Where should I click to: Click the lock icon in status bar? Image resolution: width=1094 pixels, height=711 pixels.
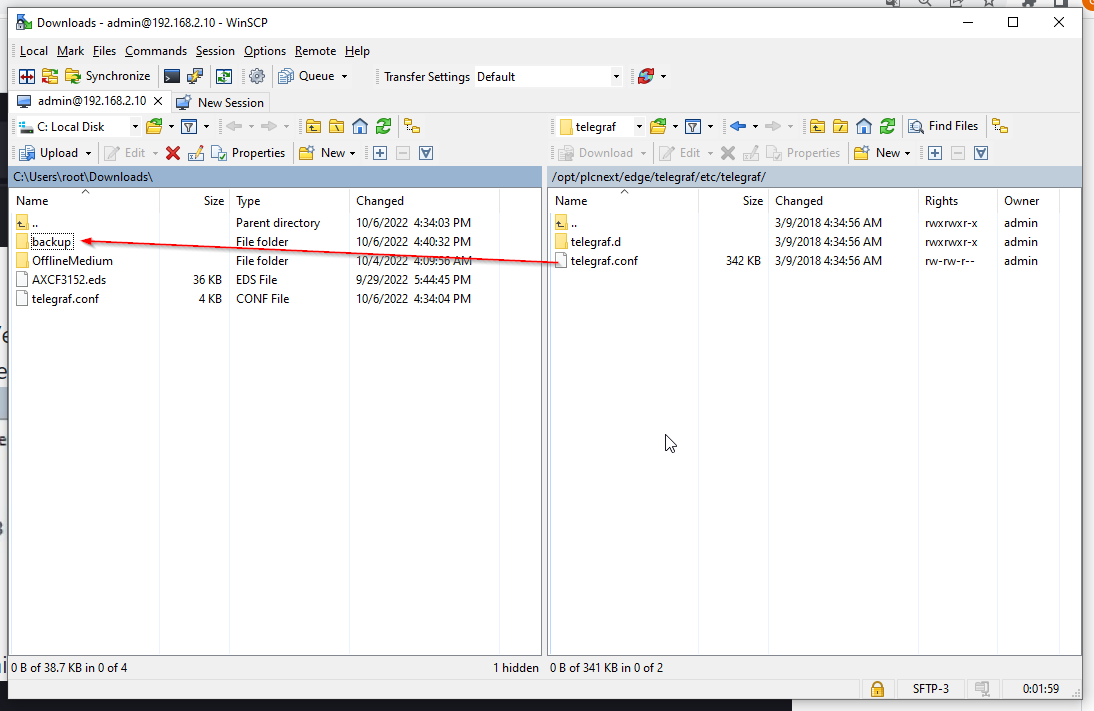[x=877, y=689]
